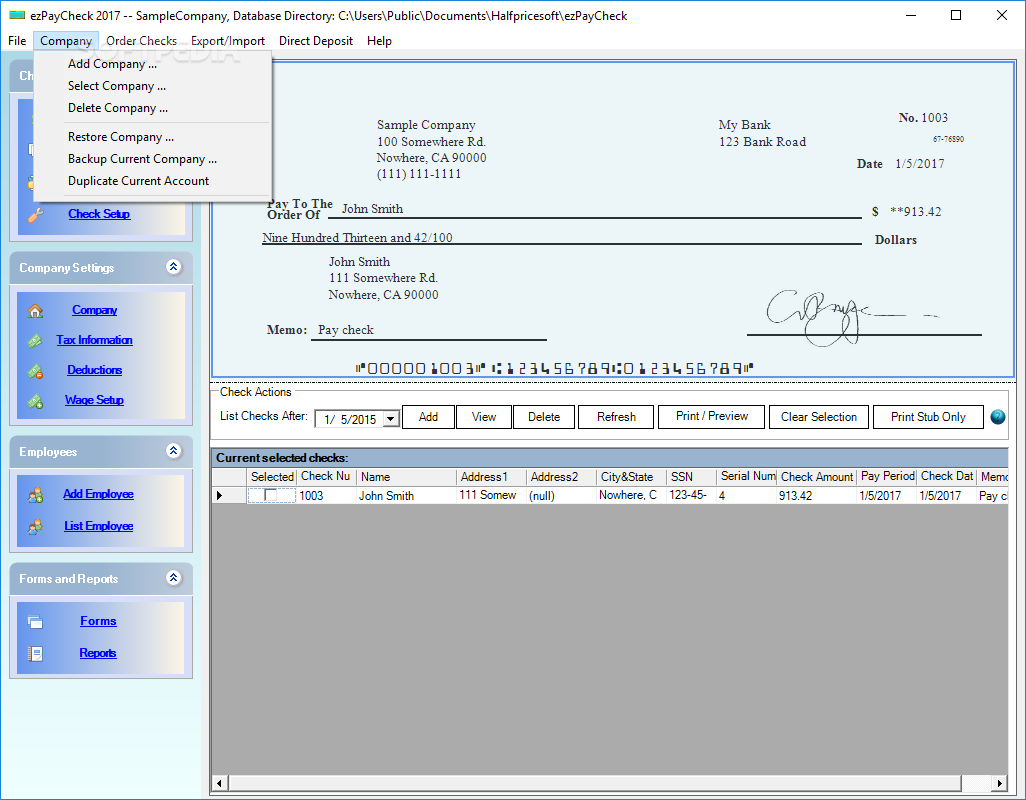Screen dimensions: 1026x800
Task: Click the SSN column header
Action: tap(692, 477)
